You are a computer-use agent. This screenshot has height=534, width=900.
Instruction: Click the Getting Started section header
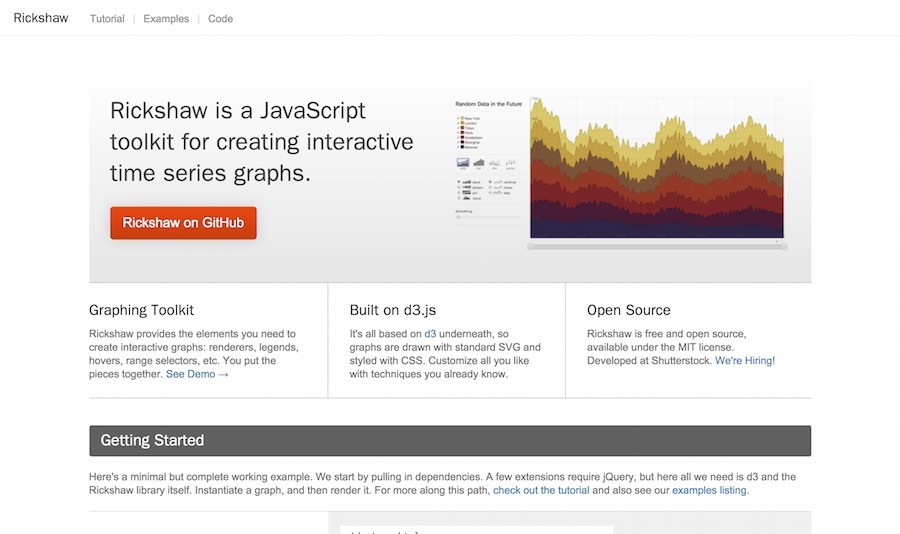450,441
